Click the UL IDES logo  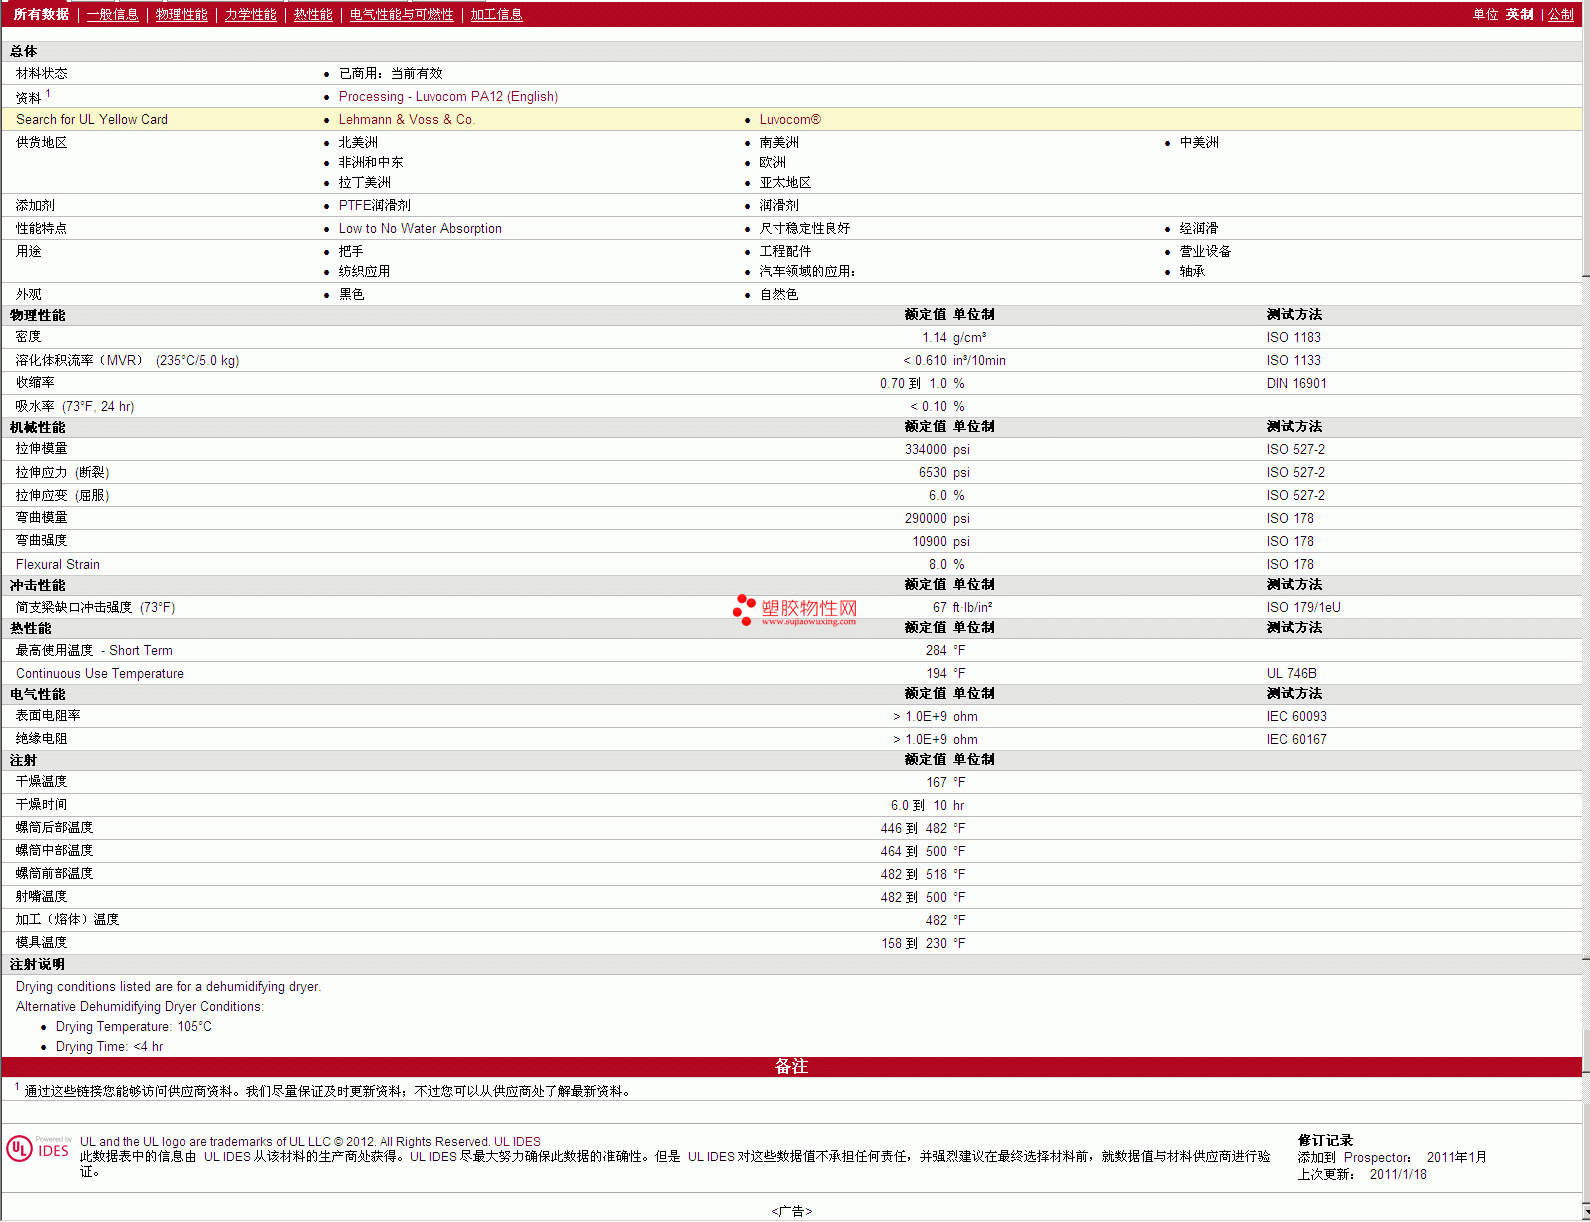[x=38, y=1148]
